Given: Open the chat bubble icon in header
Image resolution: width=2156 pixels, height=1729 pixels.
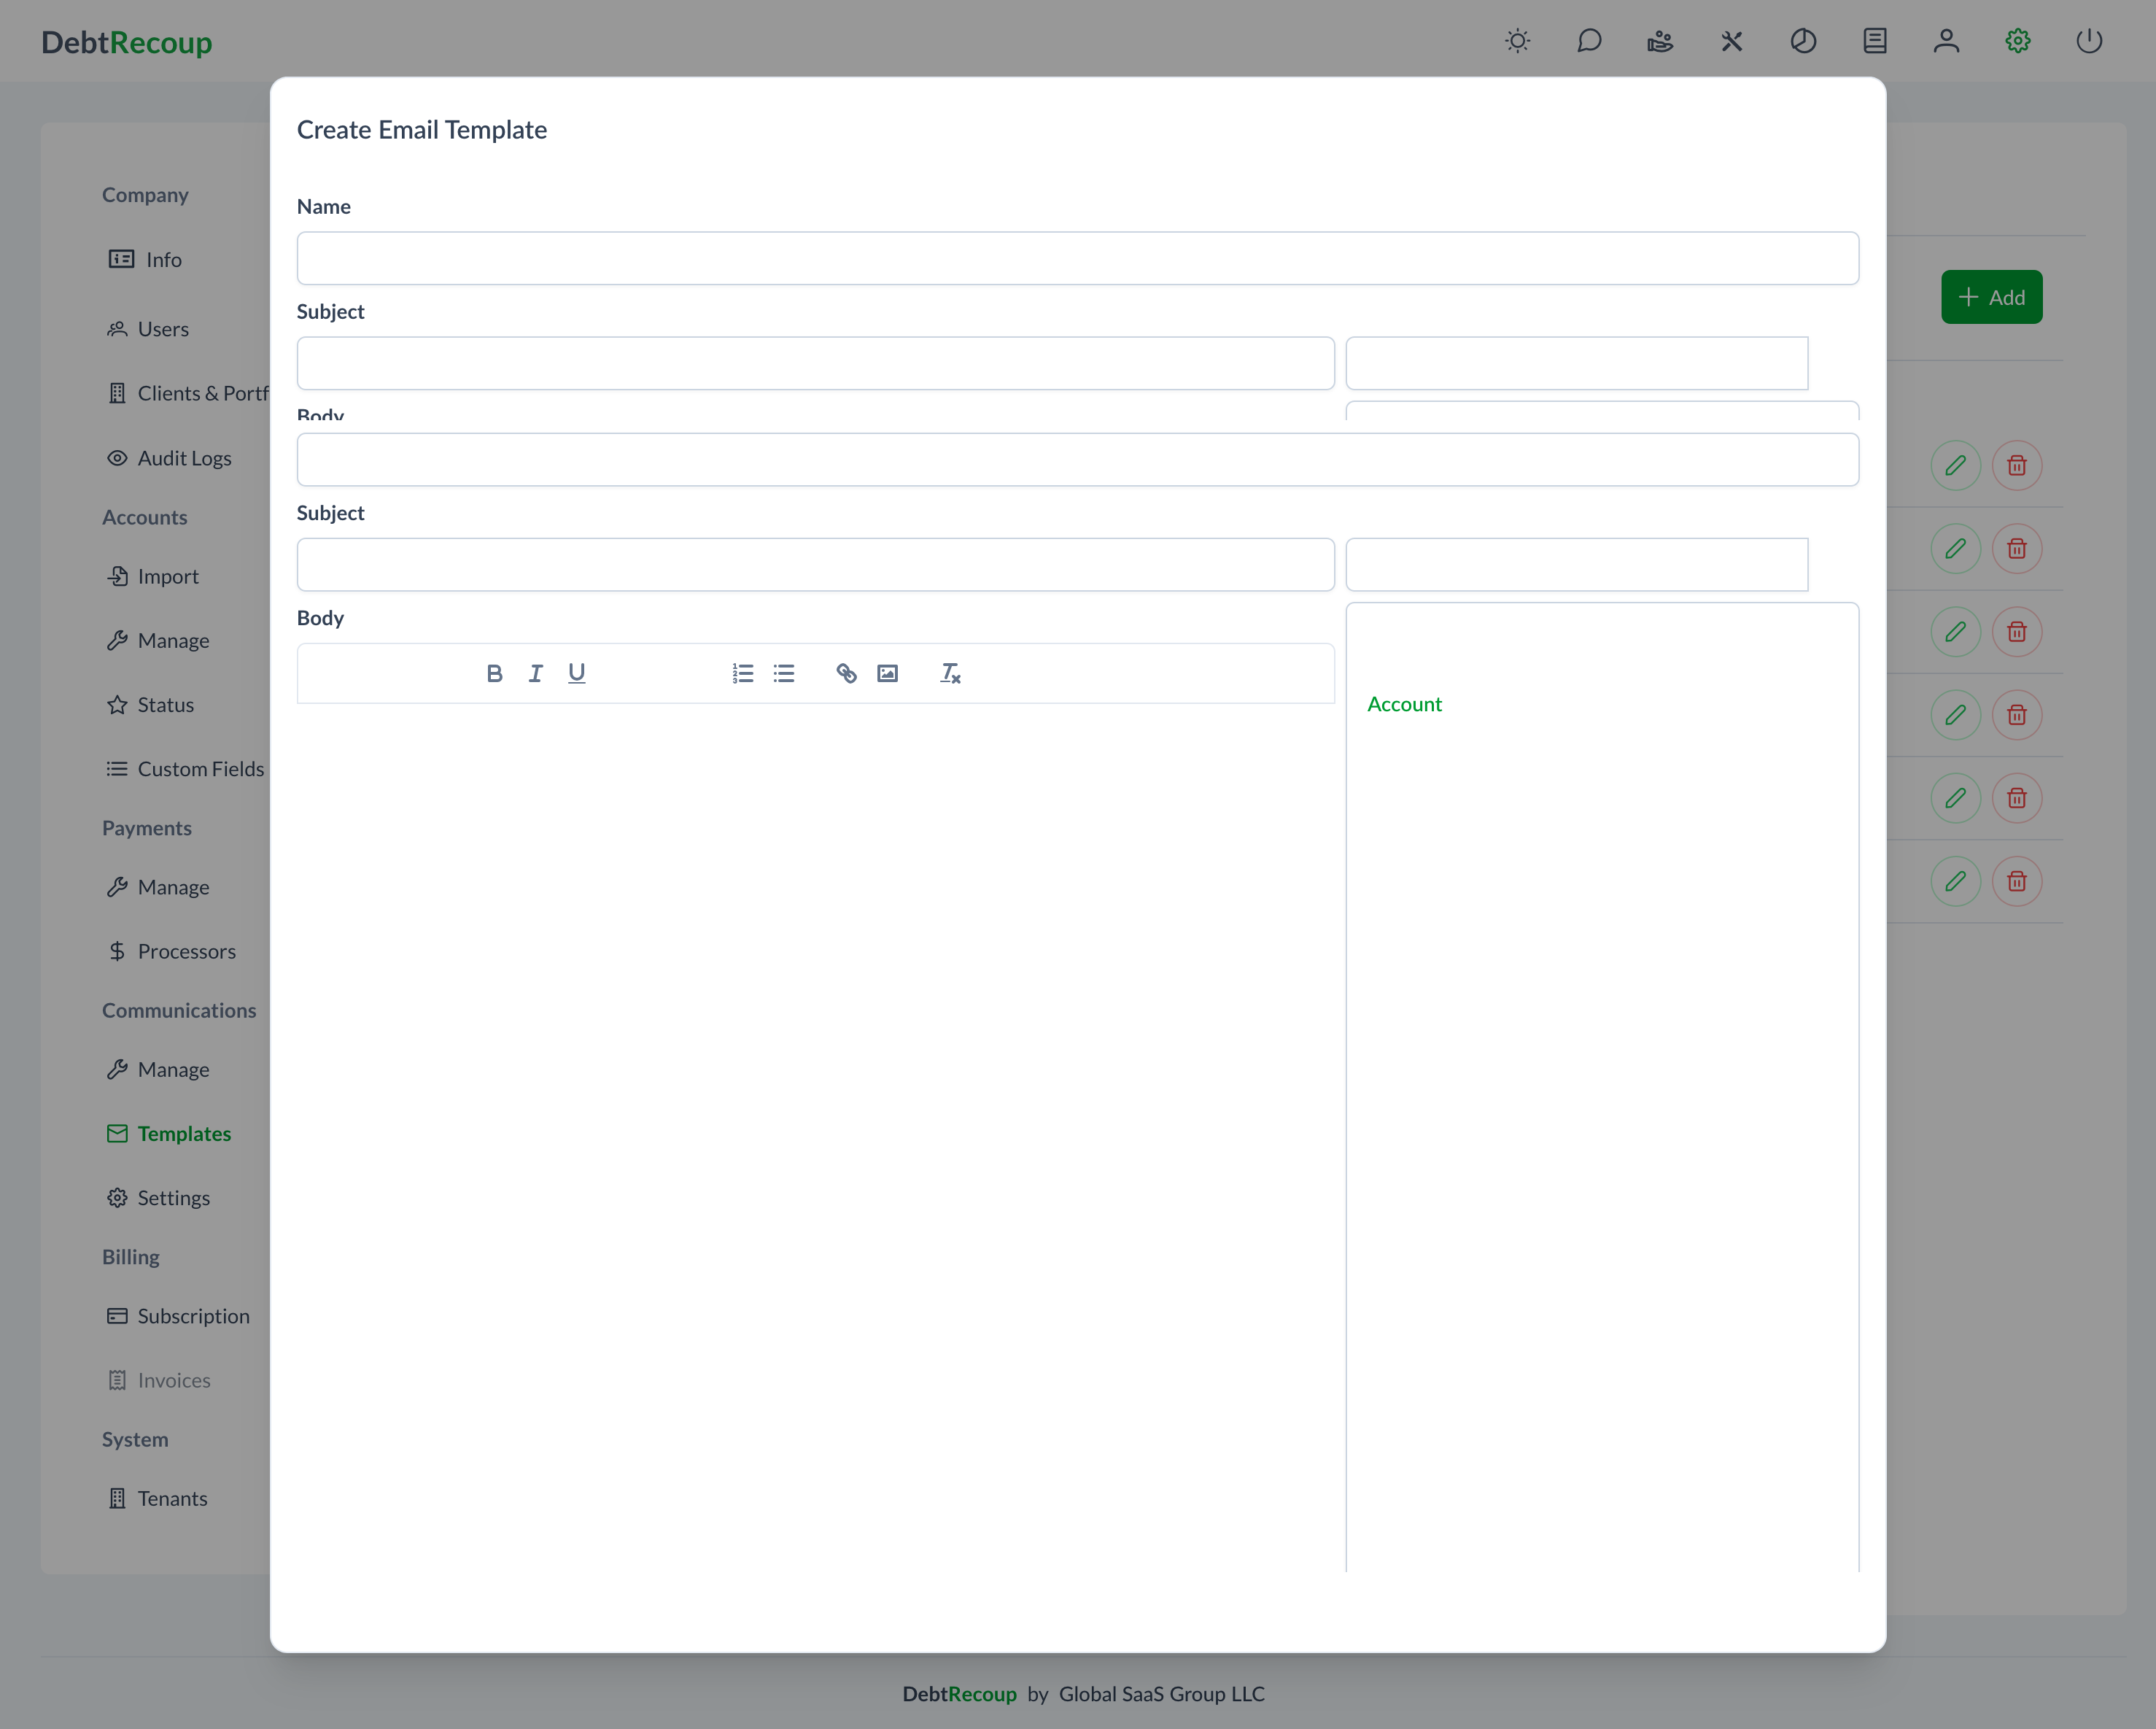Looking at the screenshot, I should coord(1589,41).
